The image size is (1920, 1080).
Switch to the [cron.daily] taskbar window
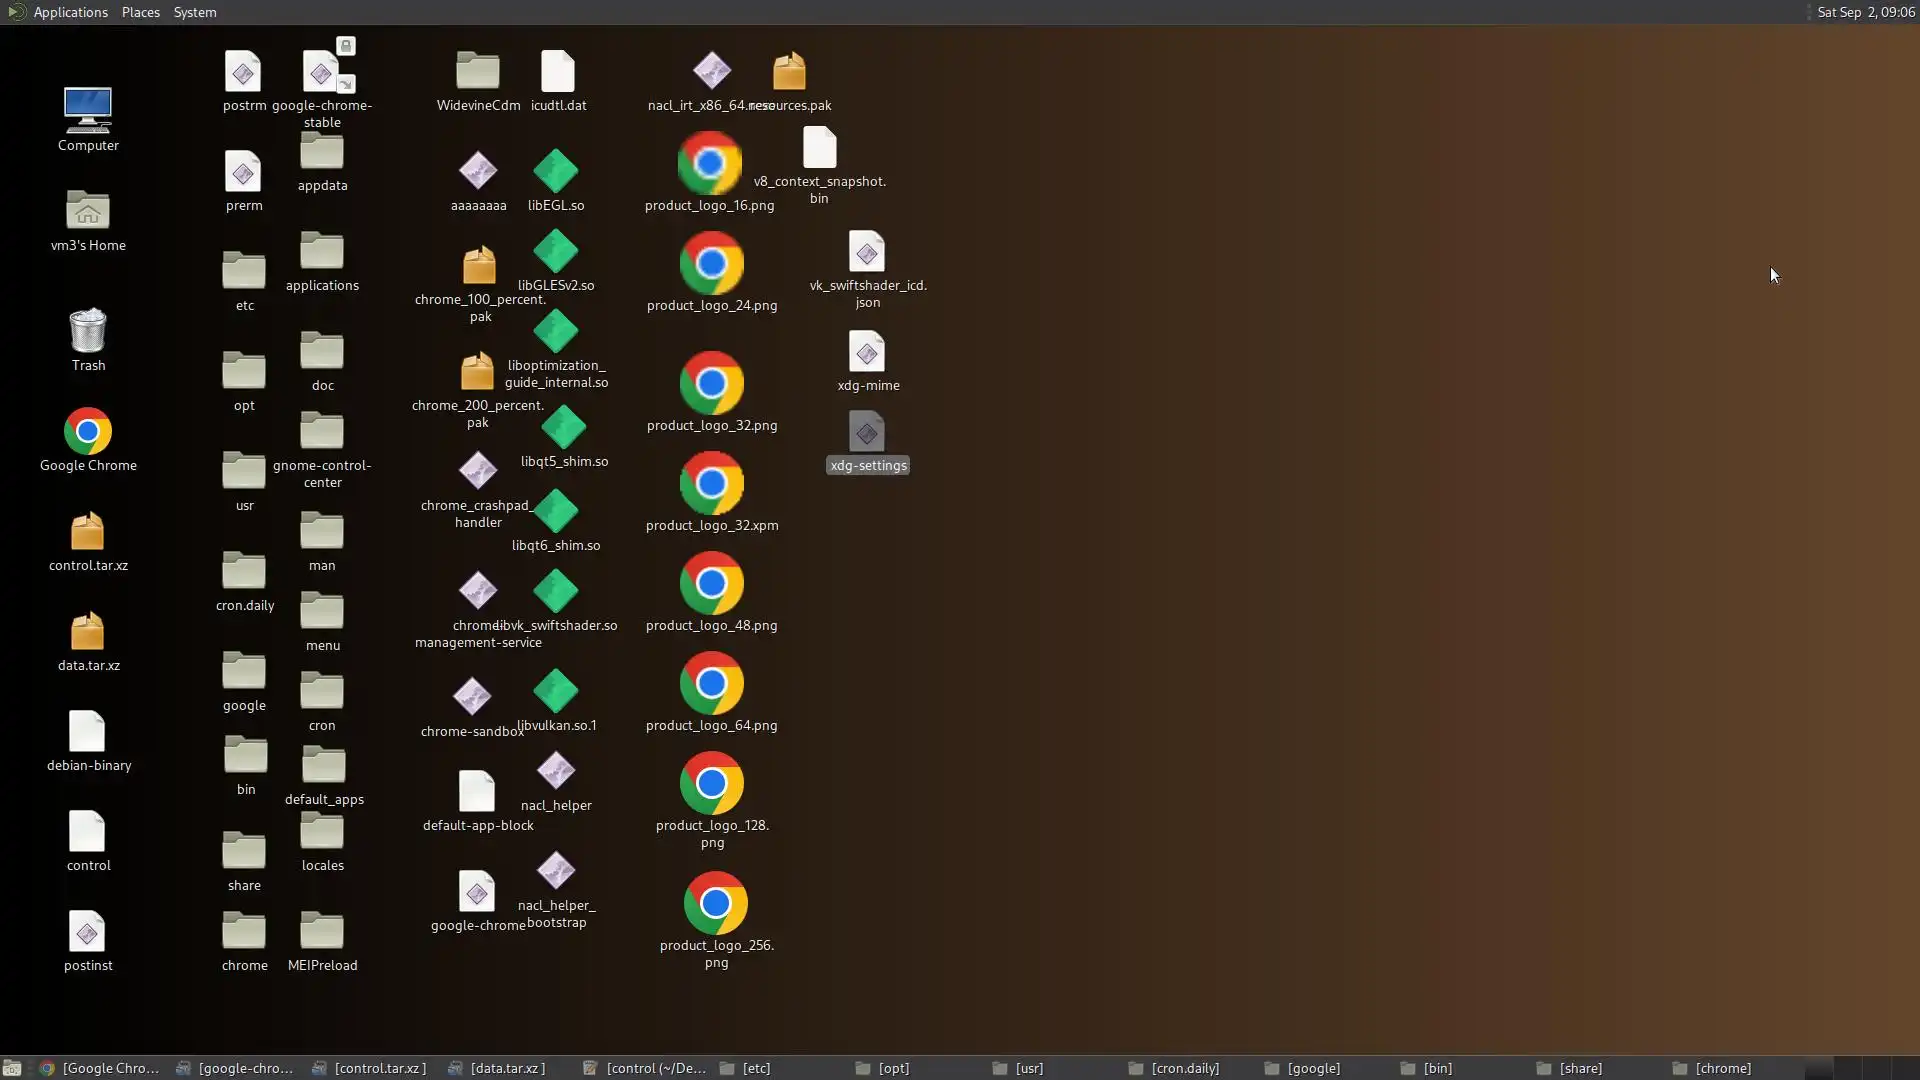click(x=1174, y=1068)
